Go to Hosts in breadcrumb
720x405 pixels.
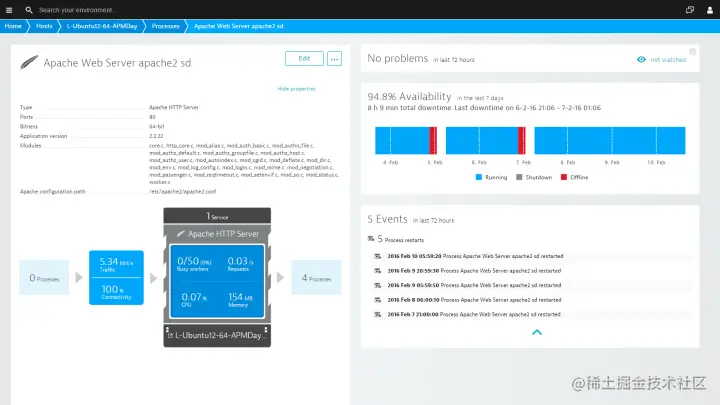click(x=44, y=26)
